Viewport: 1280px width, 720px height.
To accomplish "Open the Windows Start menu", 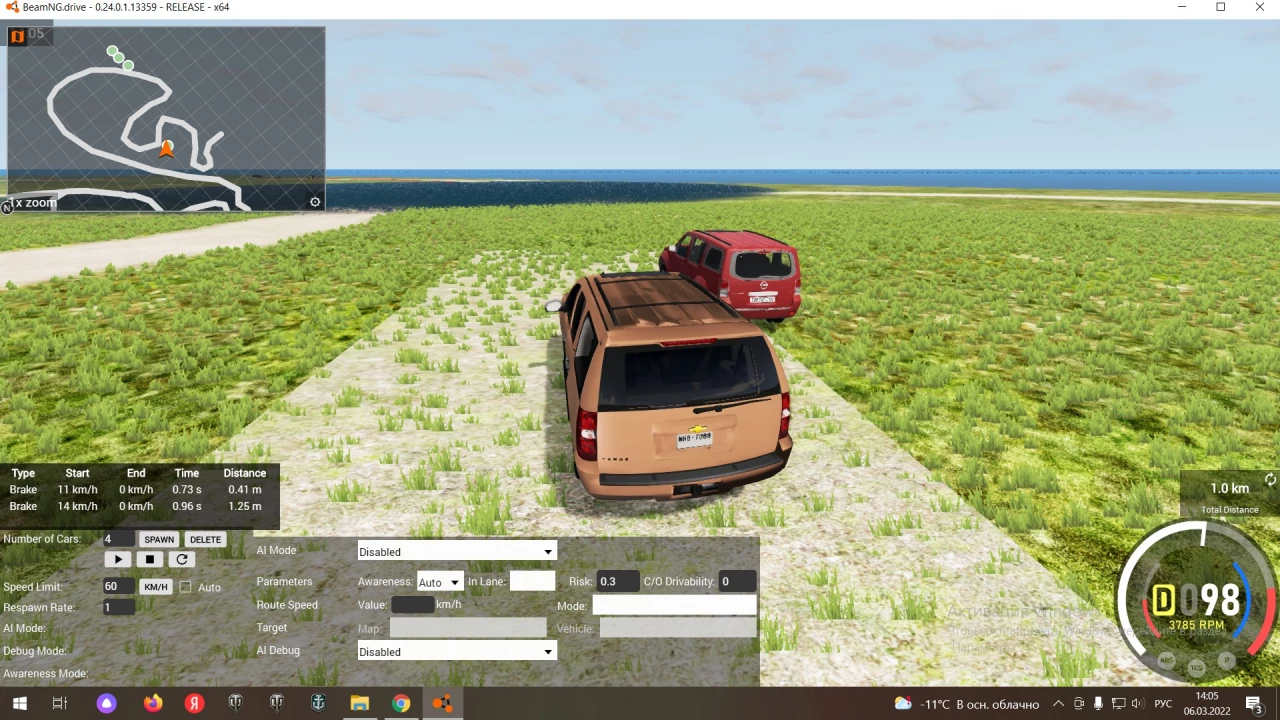I will click(19, 703).
